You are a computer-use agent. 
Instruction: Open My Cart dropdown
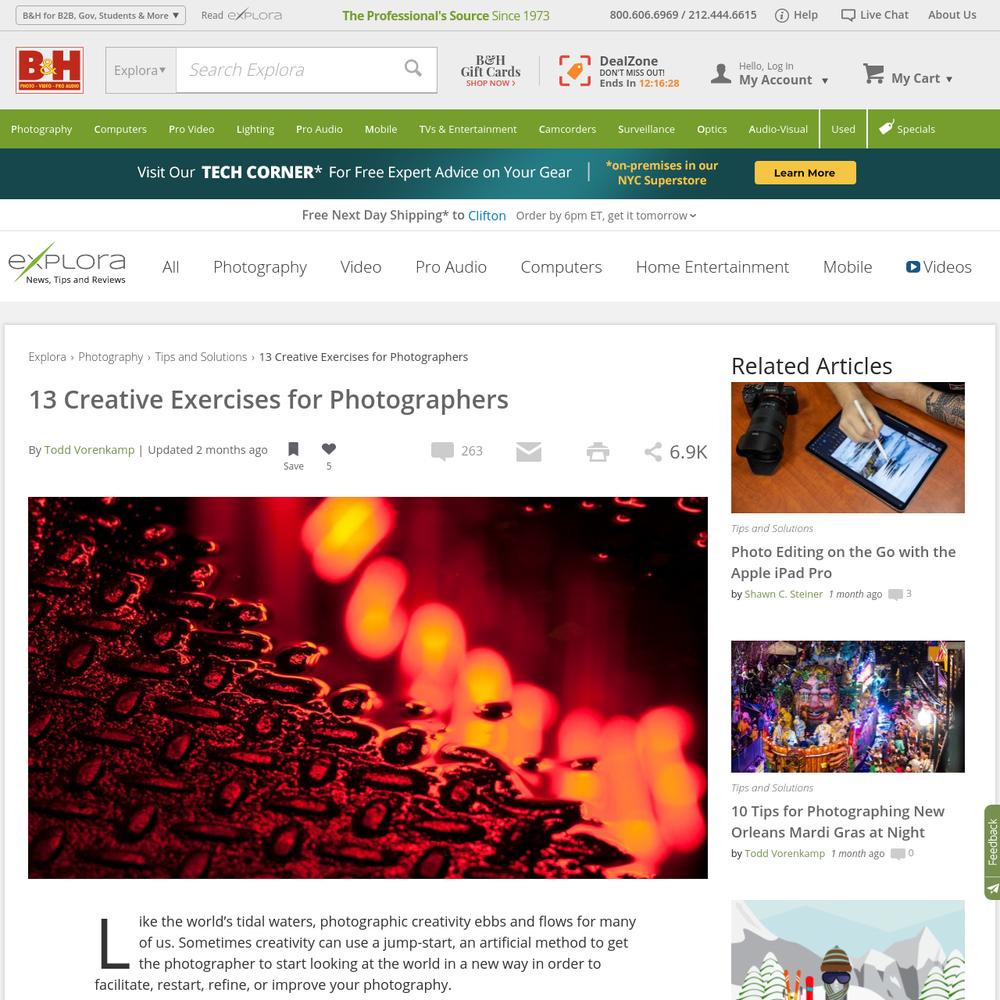point(908,76)
